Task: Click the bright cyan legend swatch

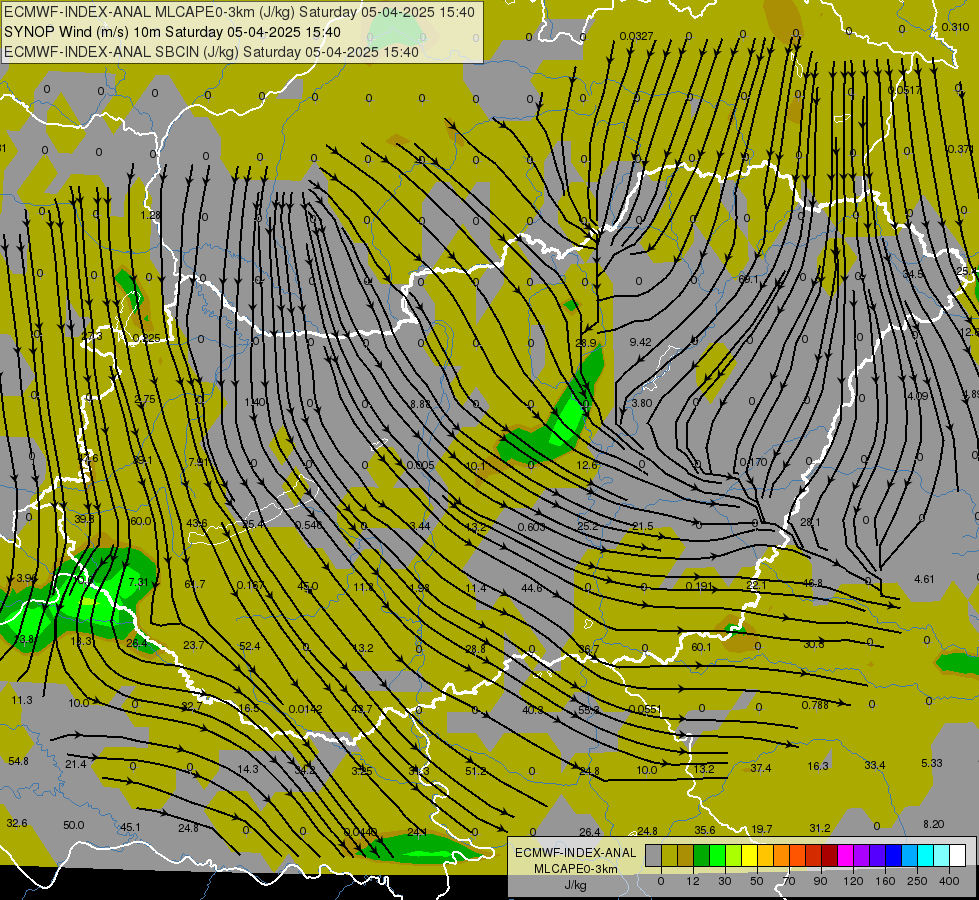Action: [x=925, y=856]
